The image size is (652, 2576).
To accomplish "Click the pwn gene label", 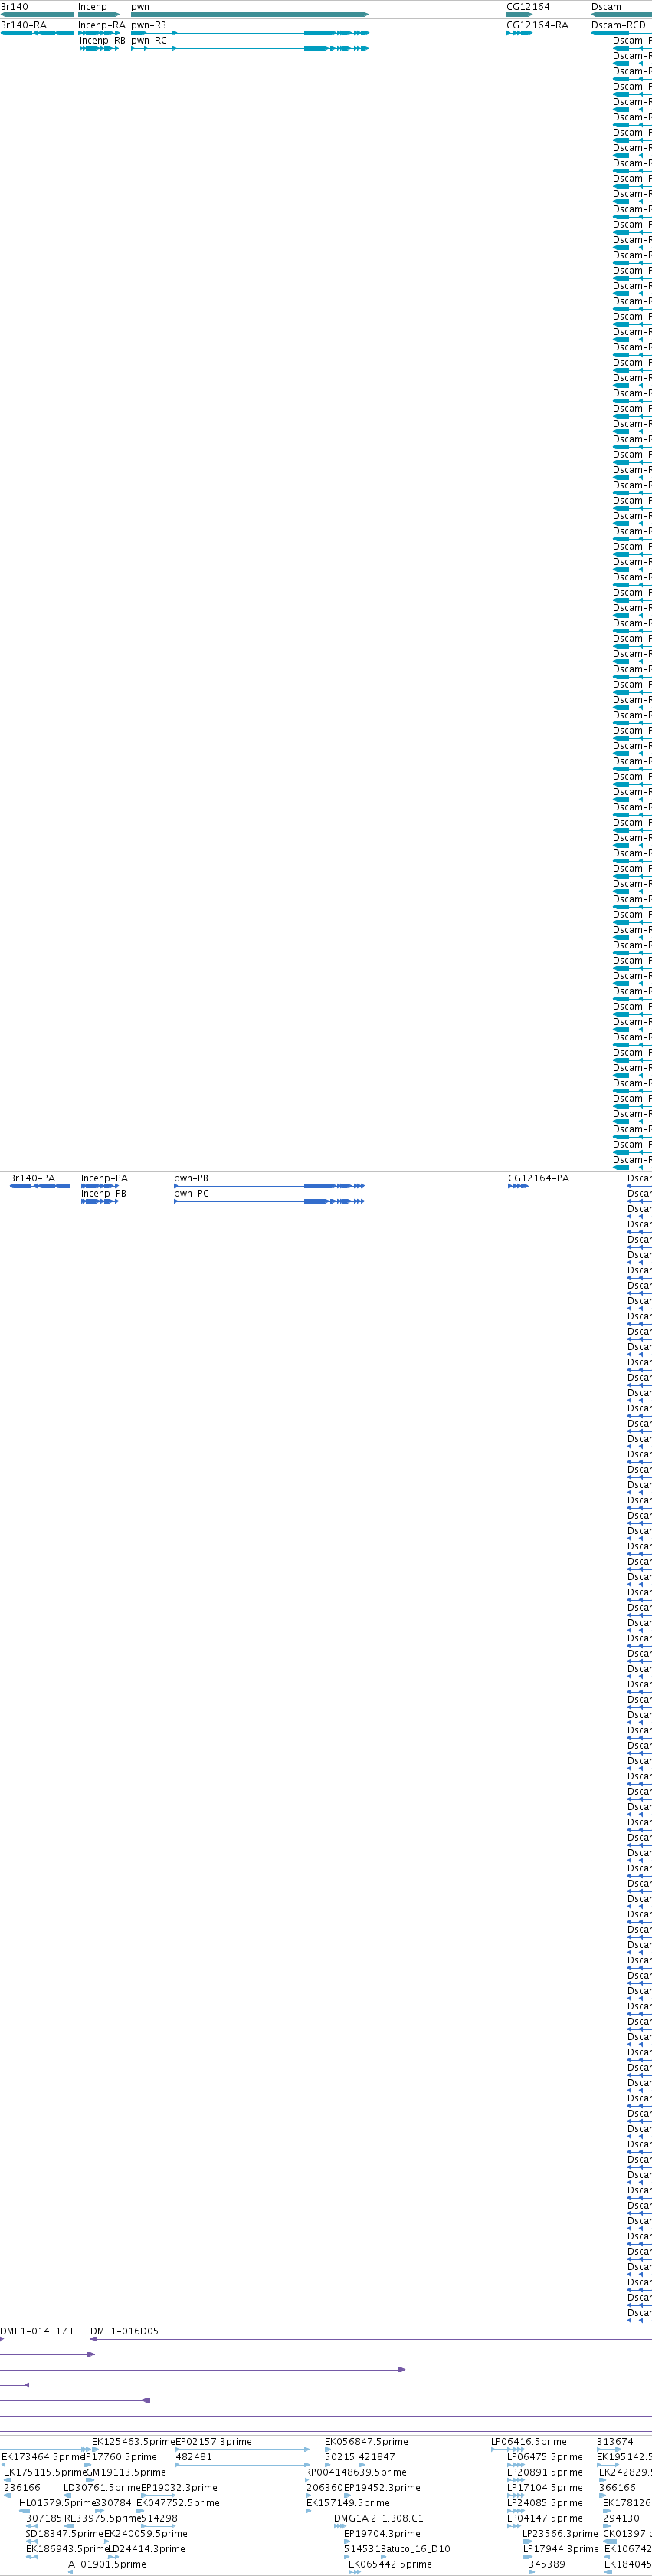I will click(140, 7).
